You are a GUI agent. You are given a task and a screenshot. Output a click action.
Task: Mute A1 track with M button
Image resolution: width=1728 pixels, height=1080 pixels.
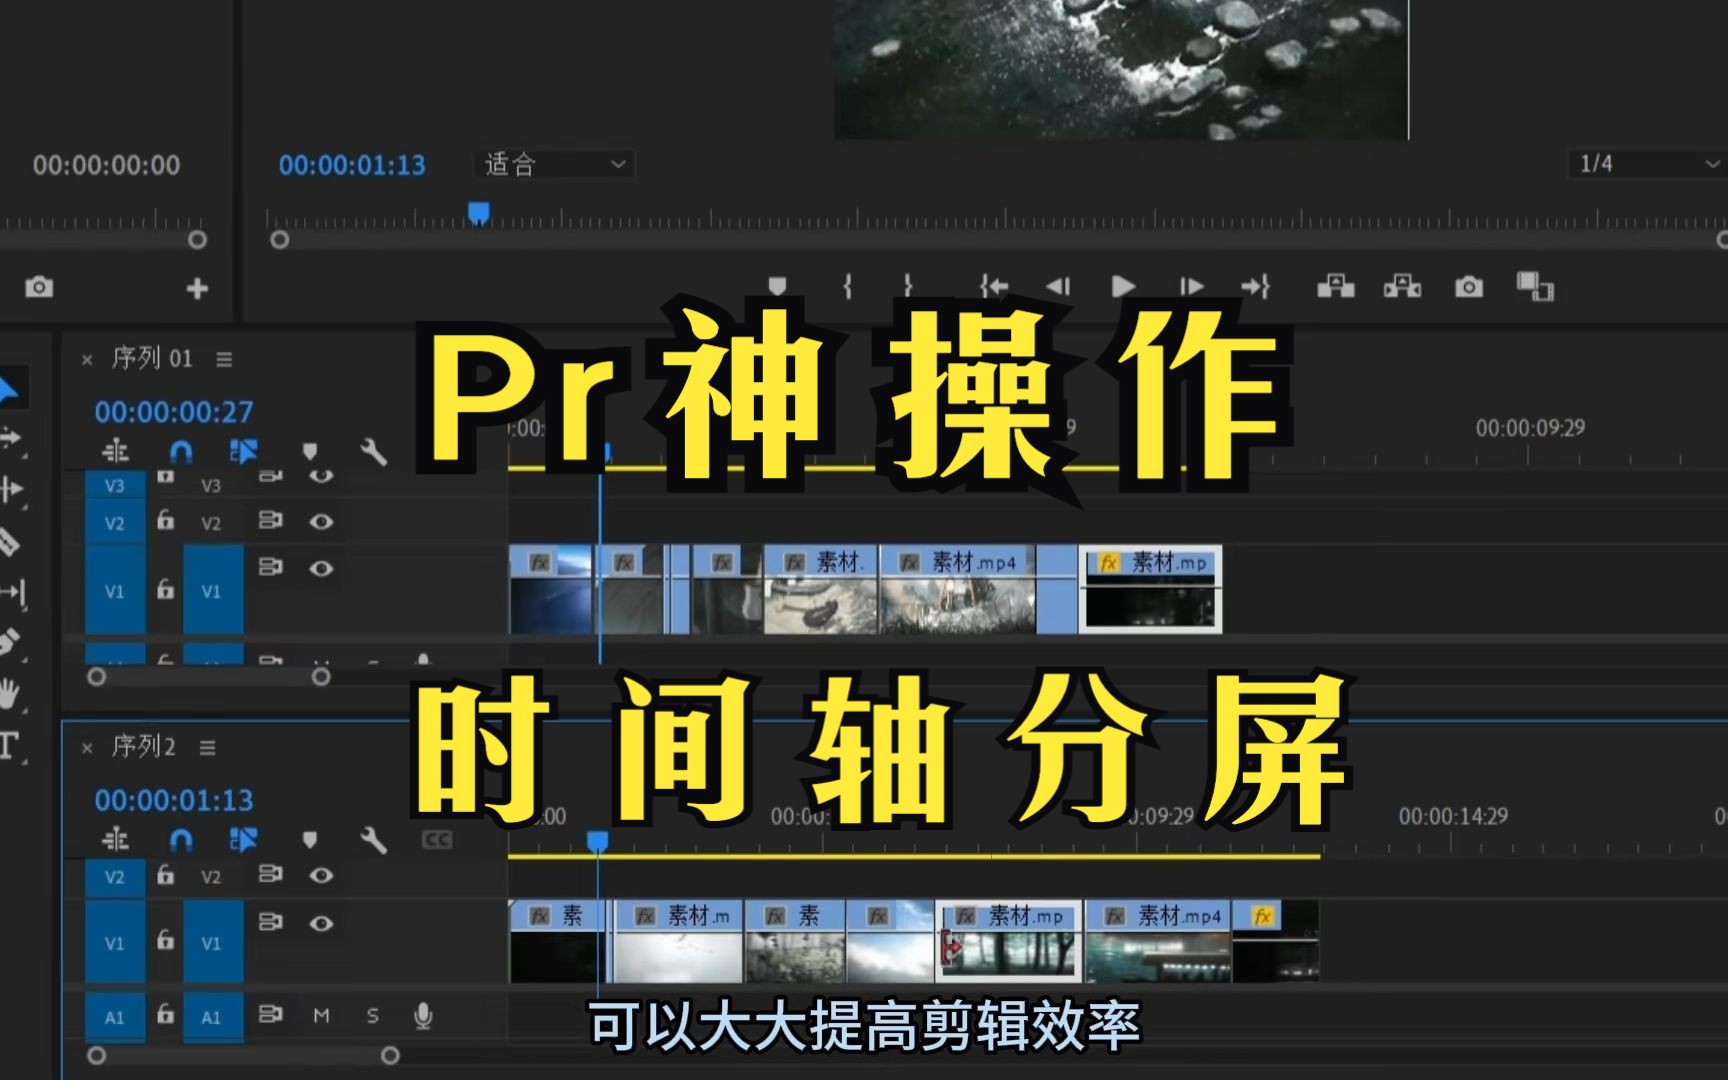(x=321, y=1016)
